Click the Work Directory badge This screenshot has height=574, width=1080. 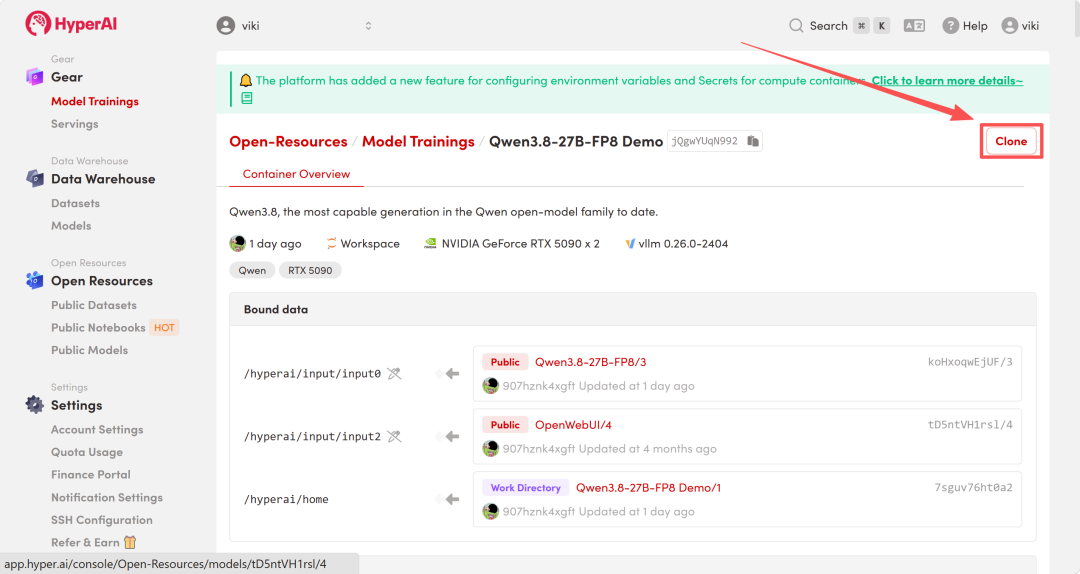coord(526,487)
